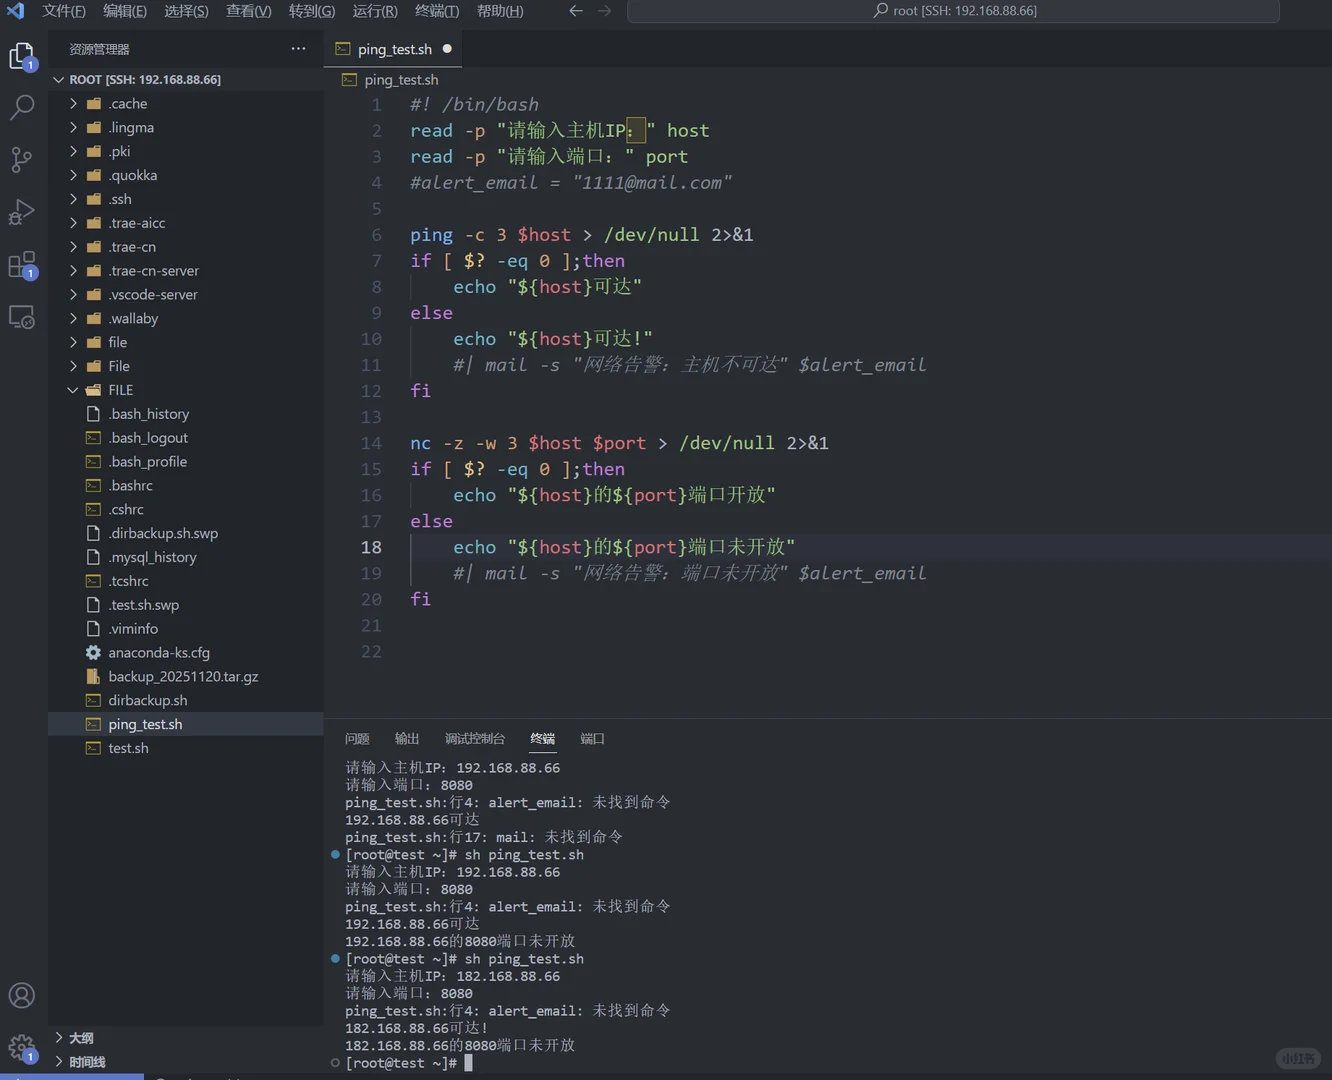The width and height of the screenshot is (1332, 1080).
Task: Open the 帮助(H) menu
Action: 500,11
